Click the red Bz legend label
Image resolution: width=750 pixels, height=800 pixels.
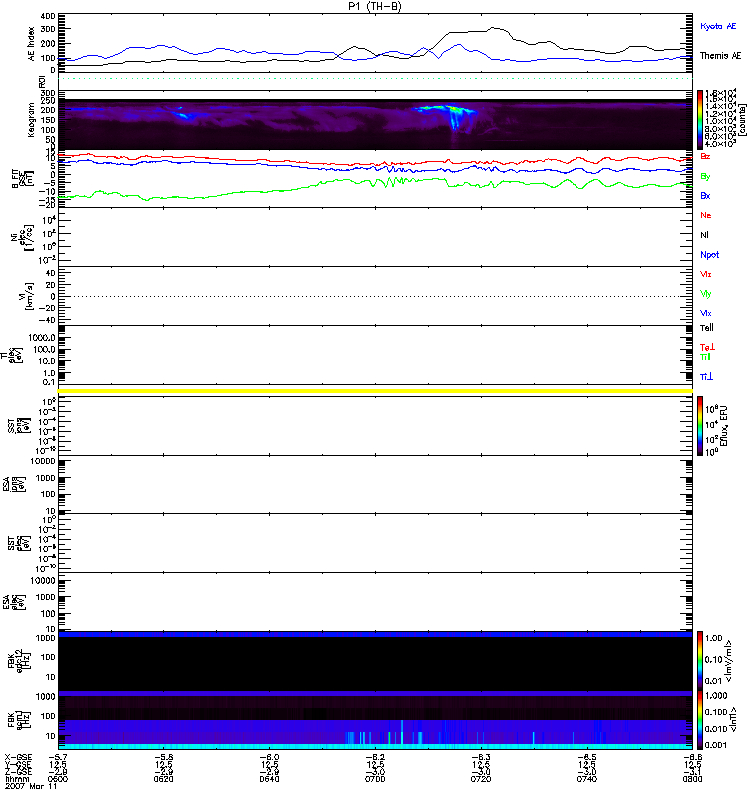tap(705, 156)
